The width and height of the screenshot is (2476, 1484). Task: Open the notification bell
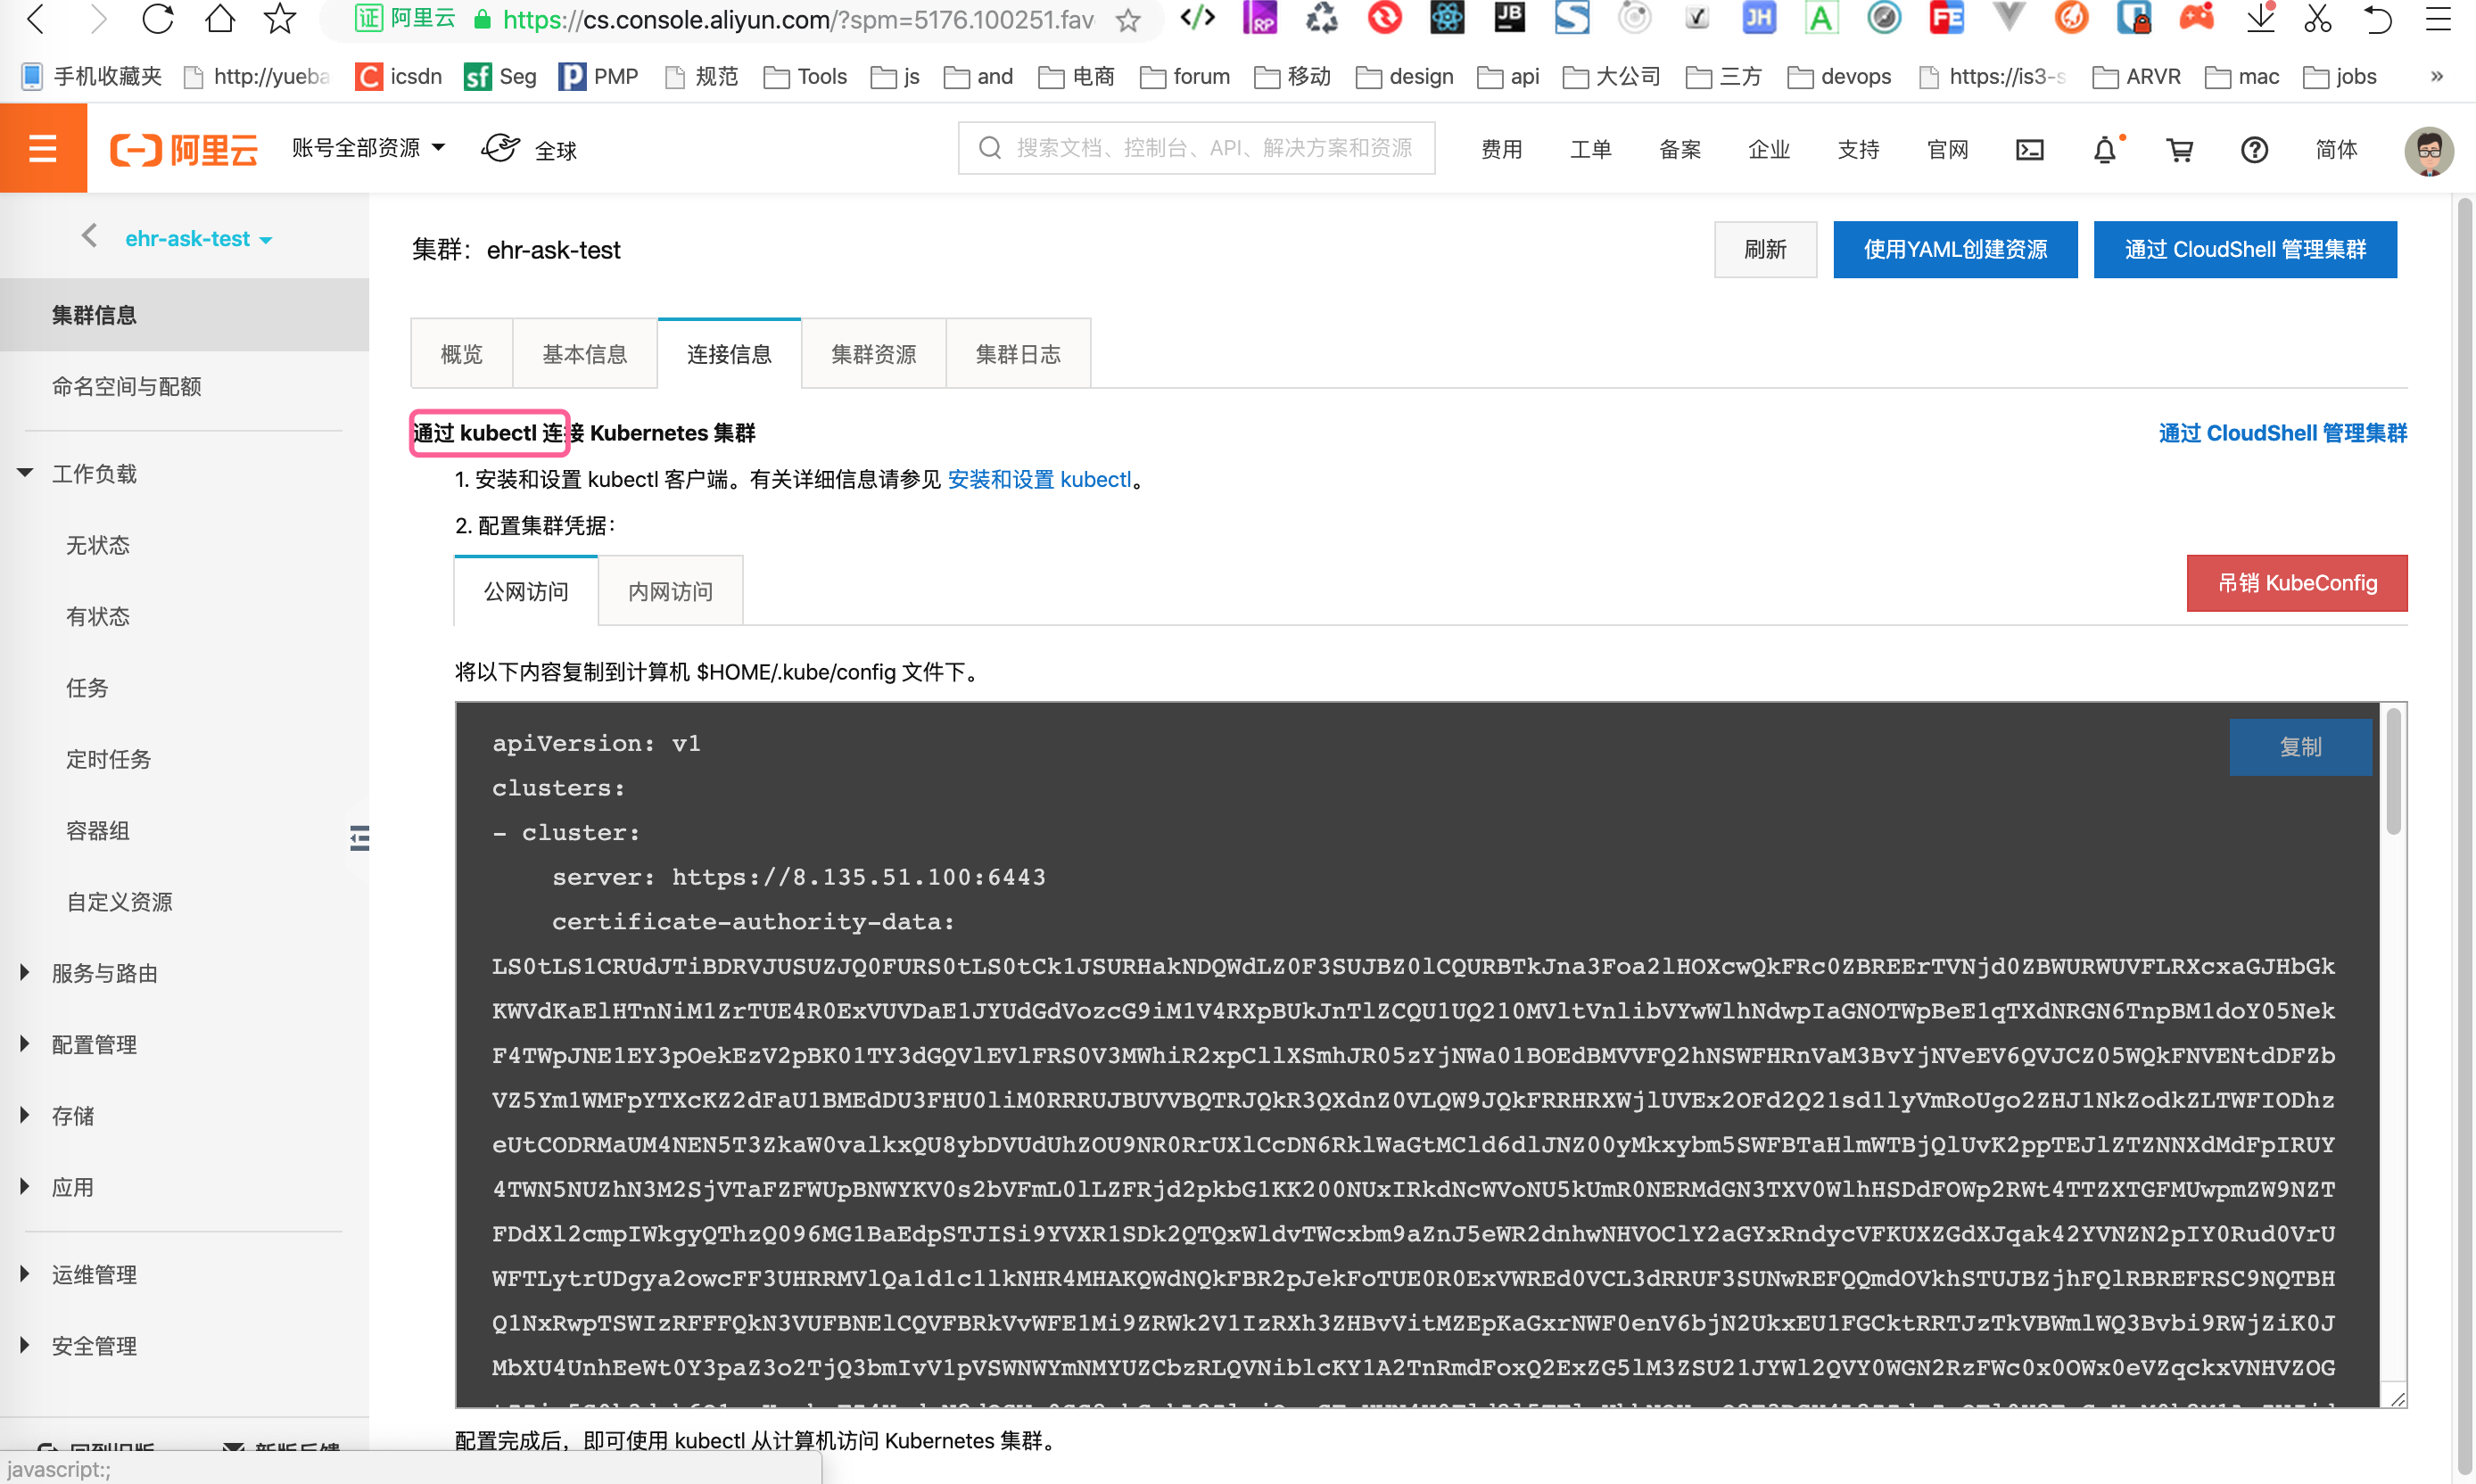[2104, 150]
